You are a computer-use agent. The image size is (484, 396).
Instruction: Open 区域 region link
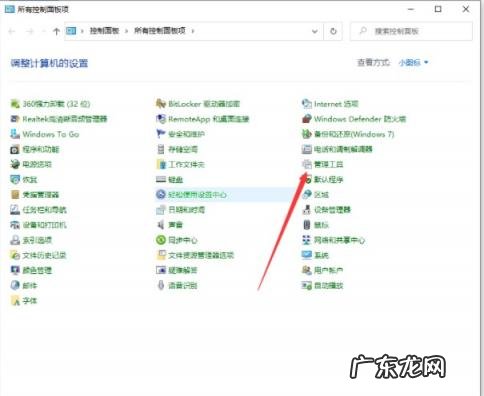[x=321, y=195]
